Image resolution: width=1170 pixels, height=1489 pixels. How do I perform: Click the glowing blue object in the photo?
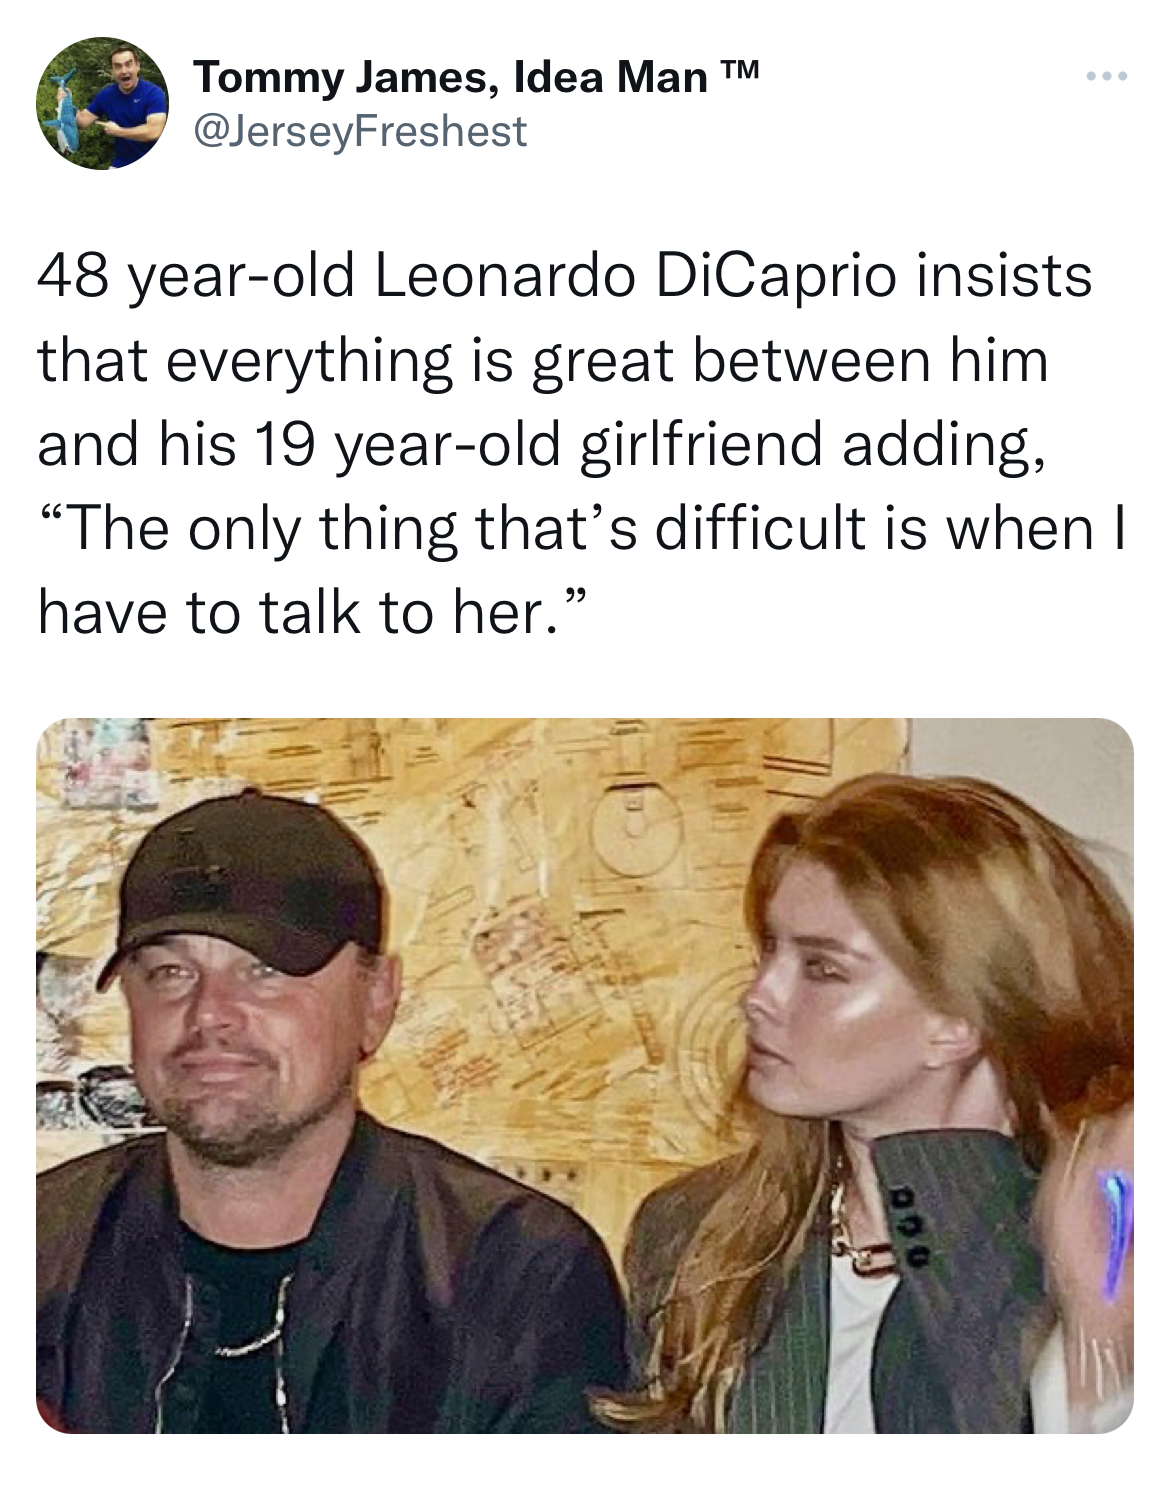click(1115, 1228)
